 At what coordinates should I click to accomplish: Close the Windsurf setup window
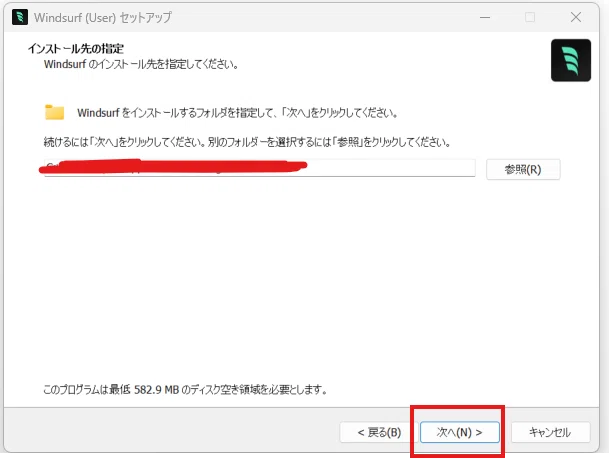coord(576,17)
